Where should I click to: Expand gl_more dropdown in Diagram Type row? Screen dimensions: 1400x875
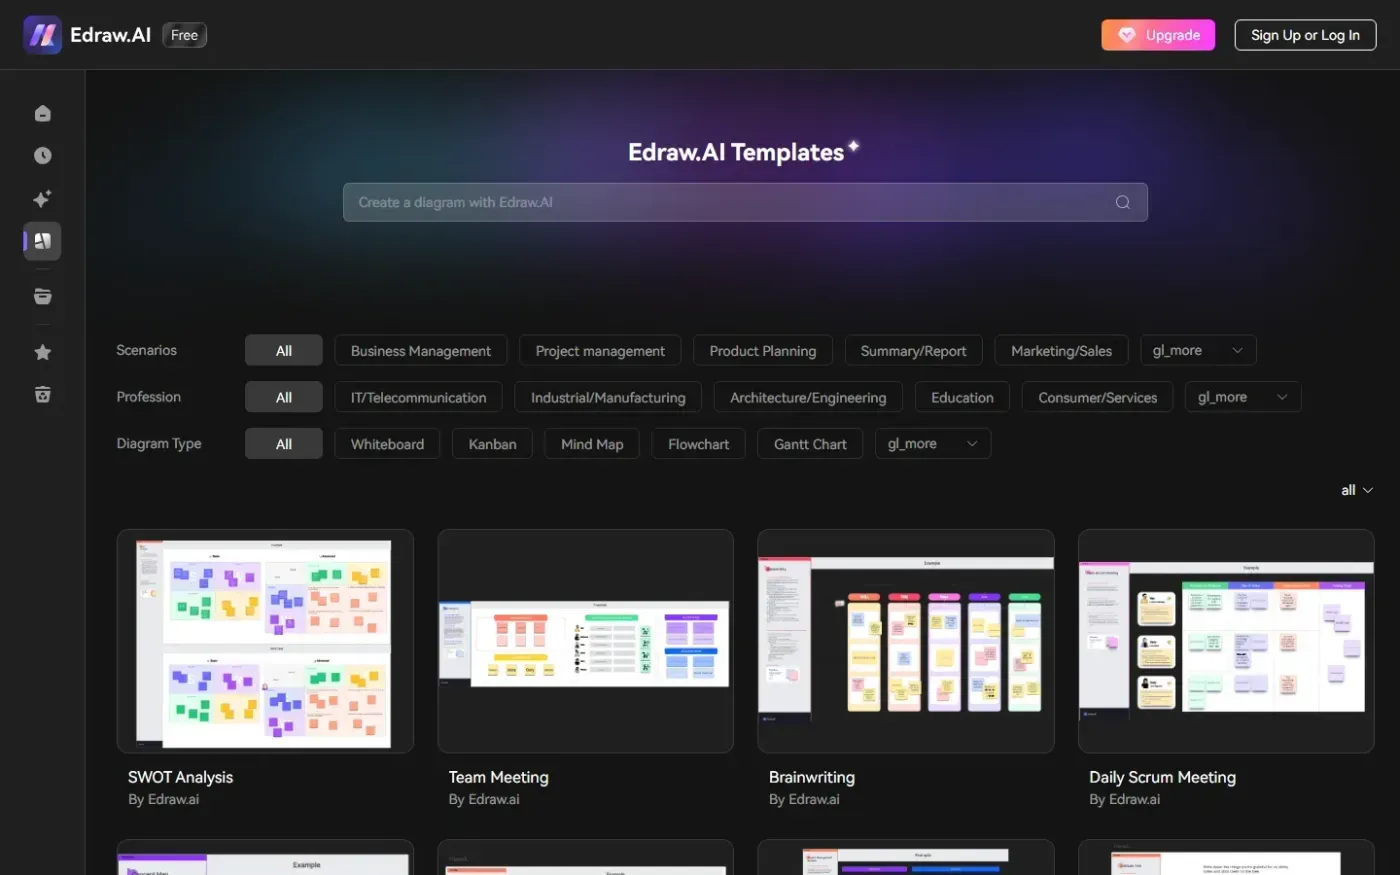(x=933, y=444)
